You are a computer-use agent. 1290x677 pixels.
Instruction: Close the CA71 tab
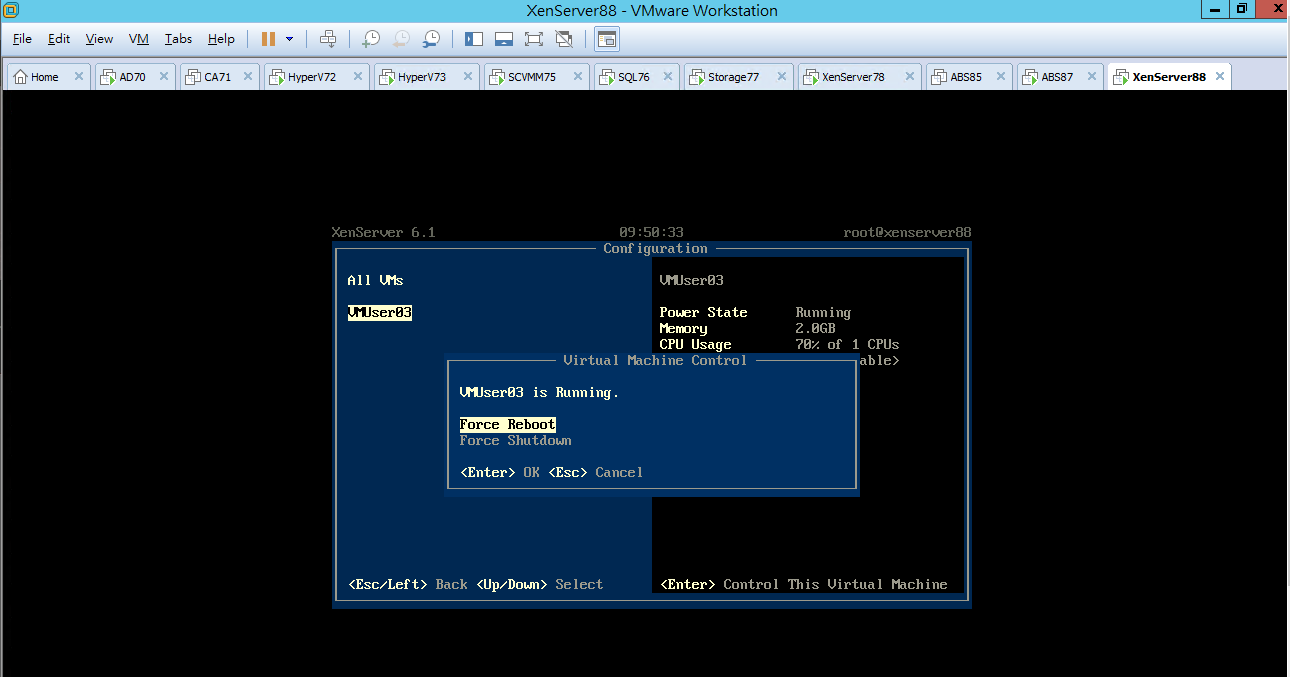coord(248,77)
